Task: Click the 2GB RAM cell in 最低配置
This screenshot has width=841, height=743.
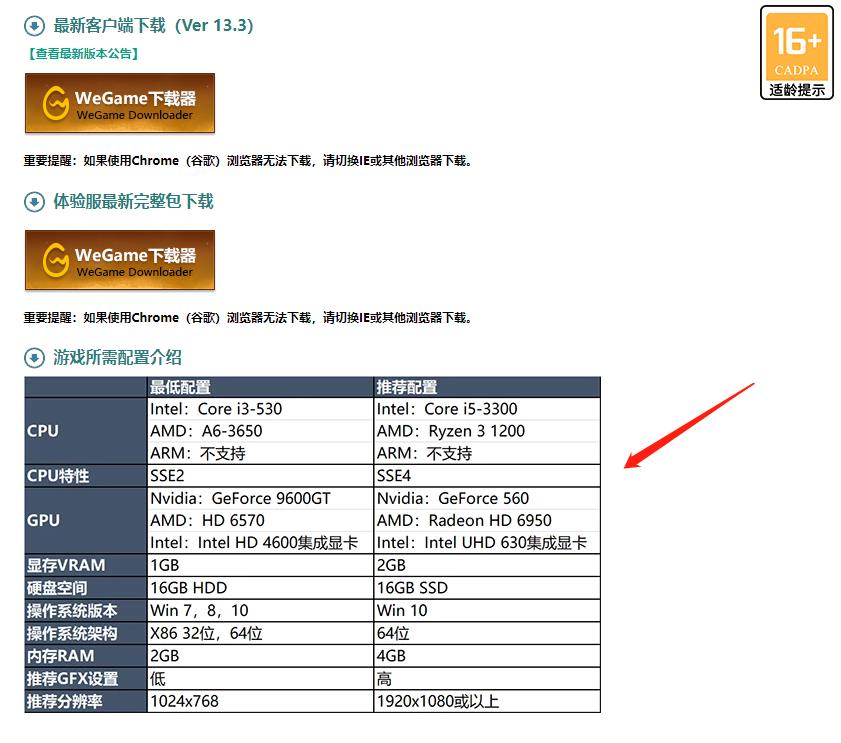Action: 260,656
